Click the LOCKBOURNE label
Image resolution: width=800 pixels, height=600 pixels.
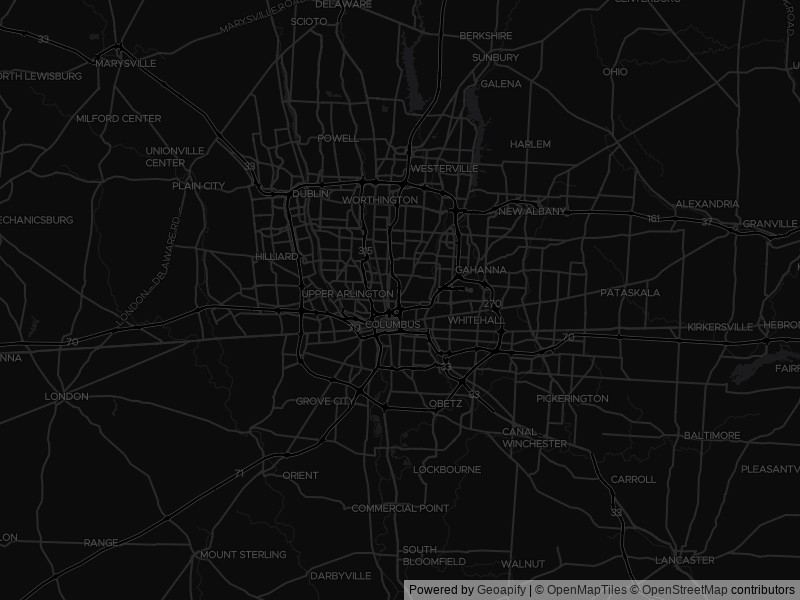pyautogui.click(x=447, y=469)
